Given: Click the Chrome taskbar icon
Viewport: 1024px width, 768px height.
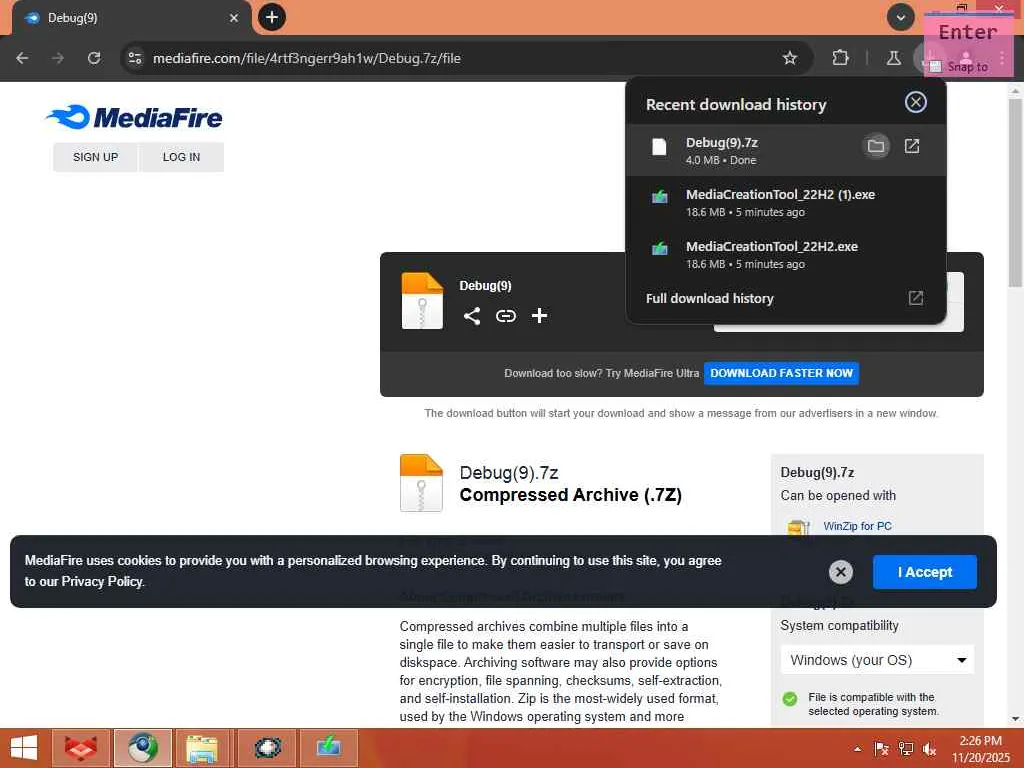Looking at the screenshot, I should (x=142, y=748).
